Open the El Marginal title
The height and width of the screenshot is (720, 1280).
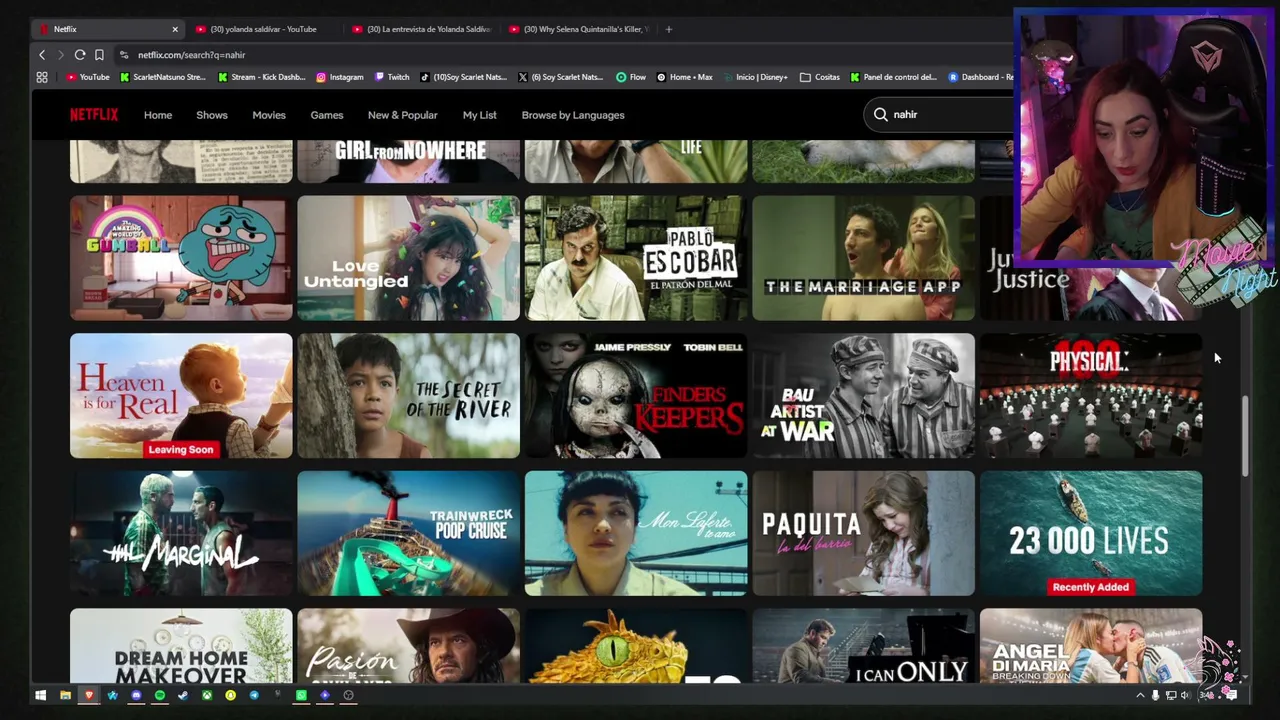pos(181,534)
